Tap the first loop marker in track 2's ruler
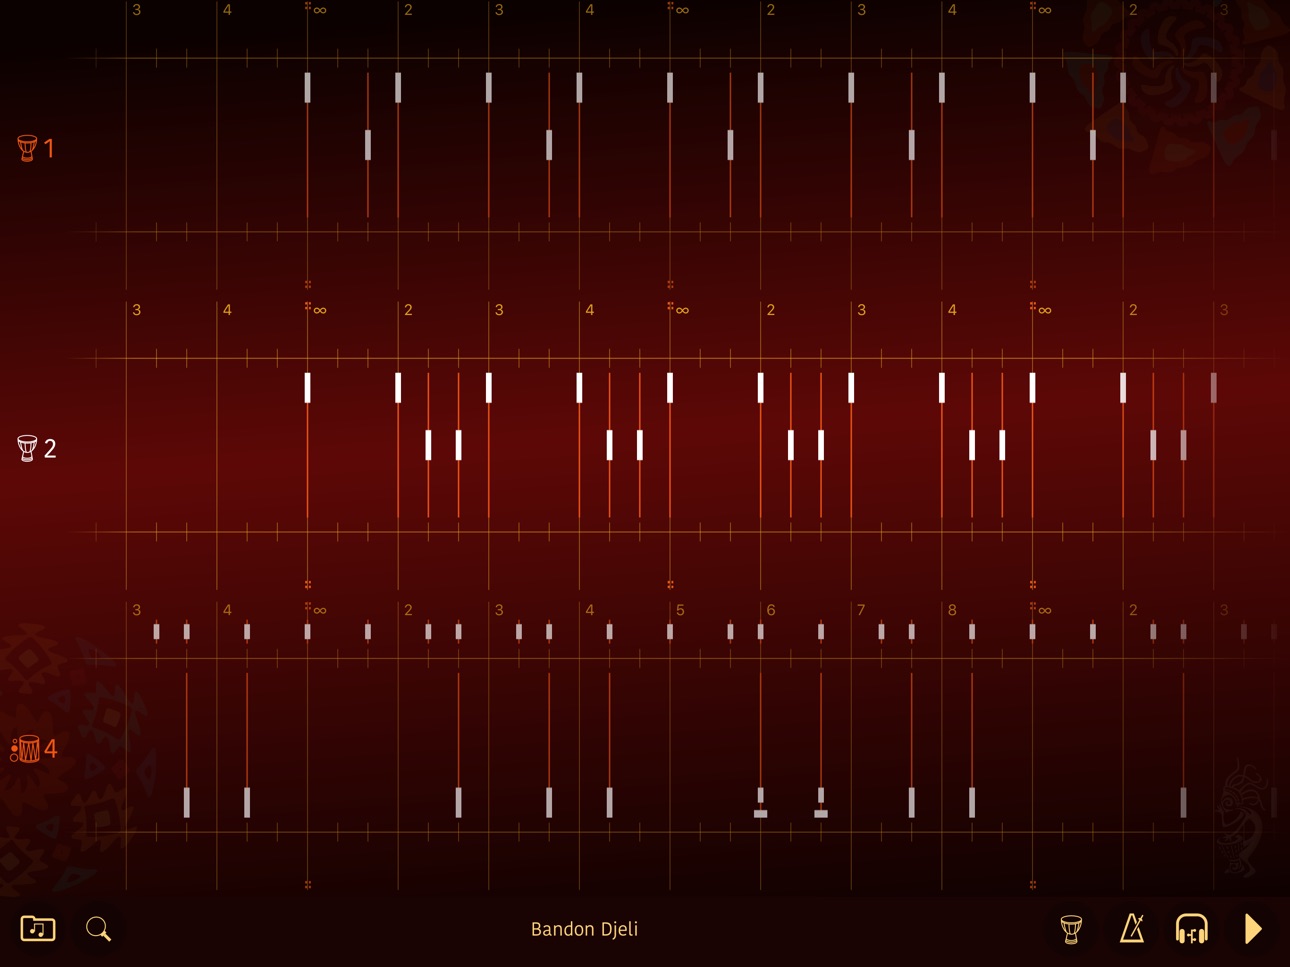This screenshot has width=1290, height=967. point(315,309)
